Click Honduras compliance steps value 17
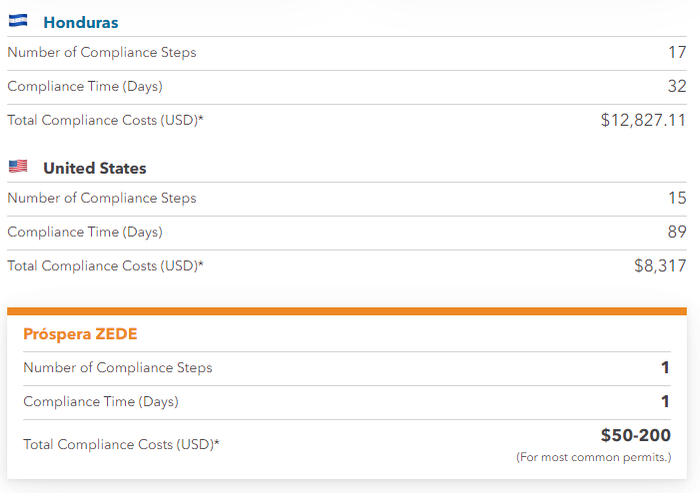The height and width of the screenshot is (493, 700). click(677, 52)
